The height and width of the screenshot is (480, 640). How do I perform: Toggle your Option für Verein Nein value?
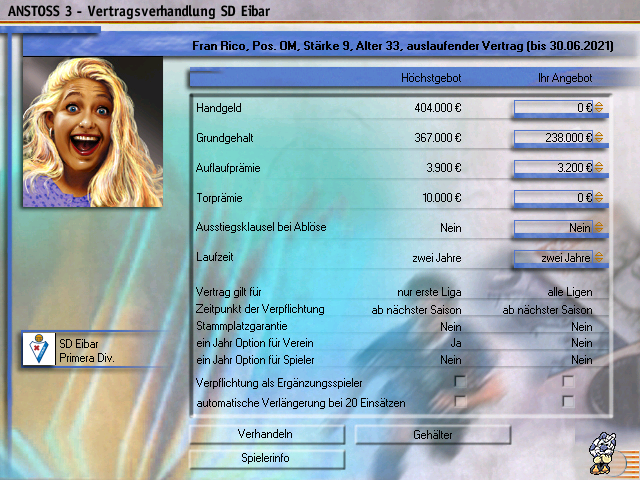click(x=582, y=343)
